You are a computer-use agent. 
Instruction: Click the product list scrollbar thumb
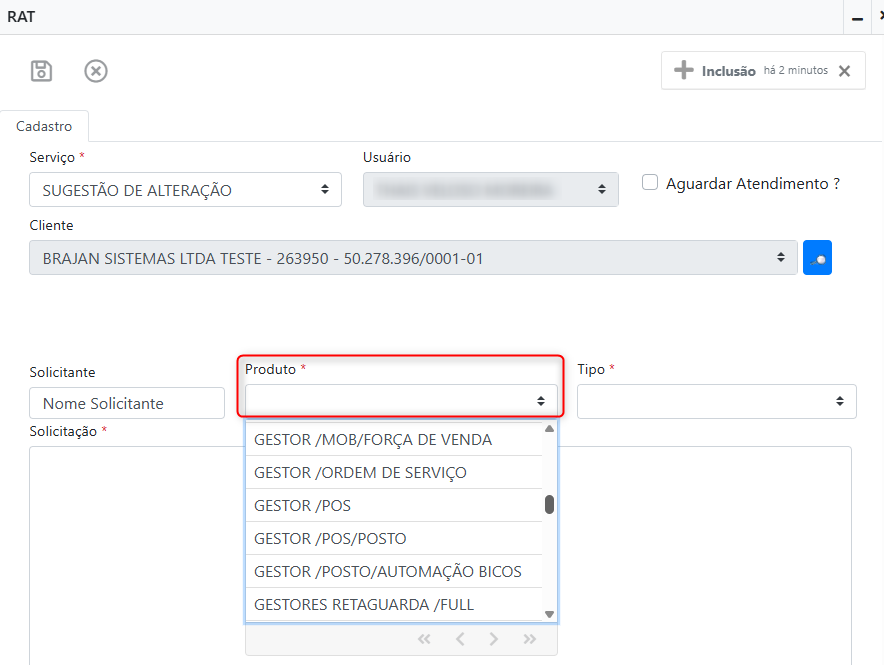[550, 504]
